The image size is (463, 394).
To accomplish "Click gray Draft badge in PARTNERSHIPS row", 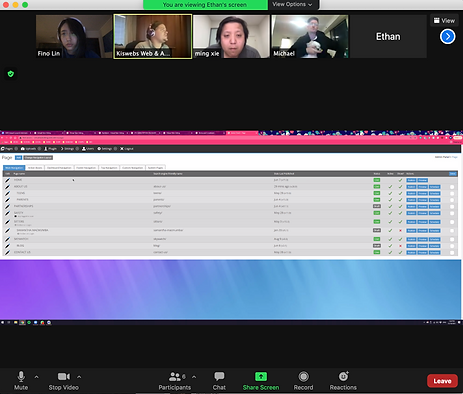I will (377, 206).
